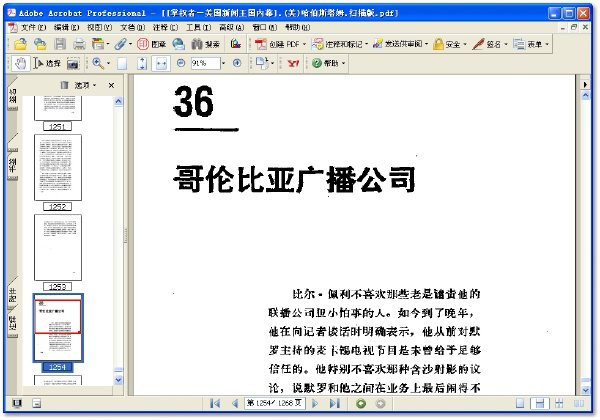Click the Open file folder icon

(20, 44)
